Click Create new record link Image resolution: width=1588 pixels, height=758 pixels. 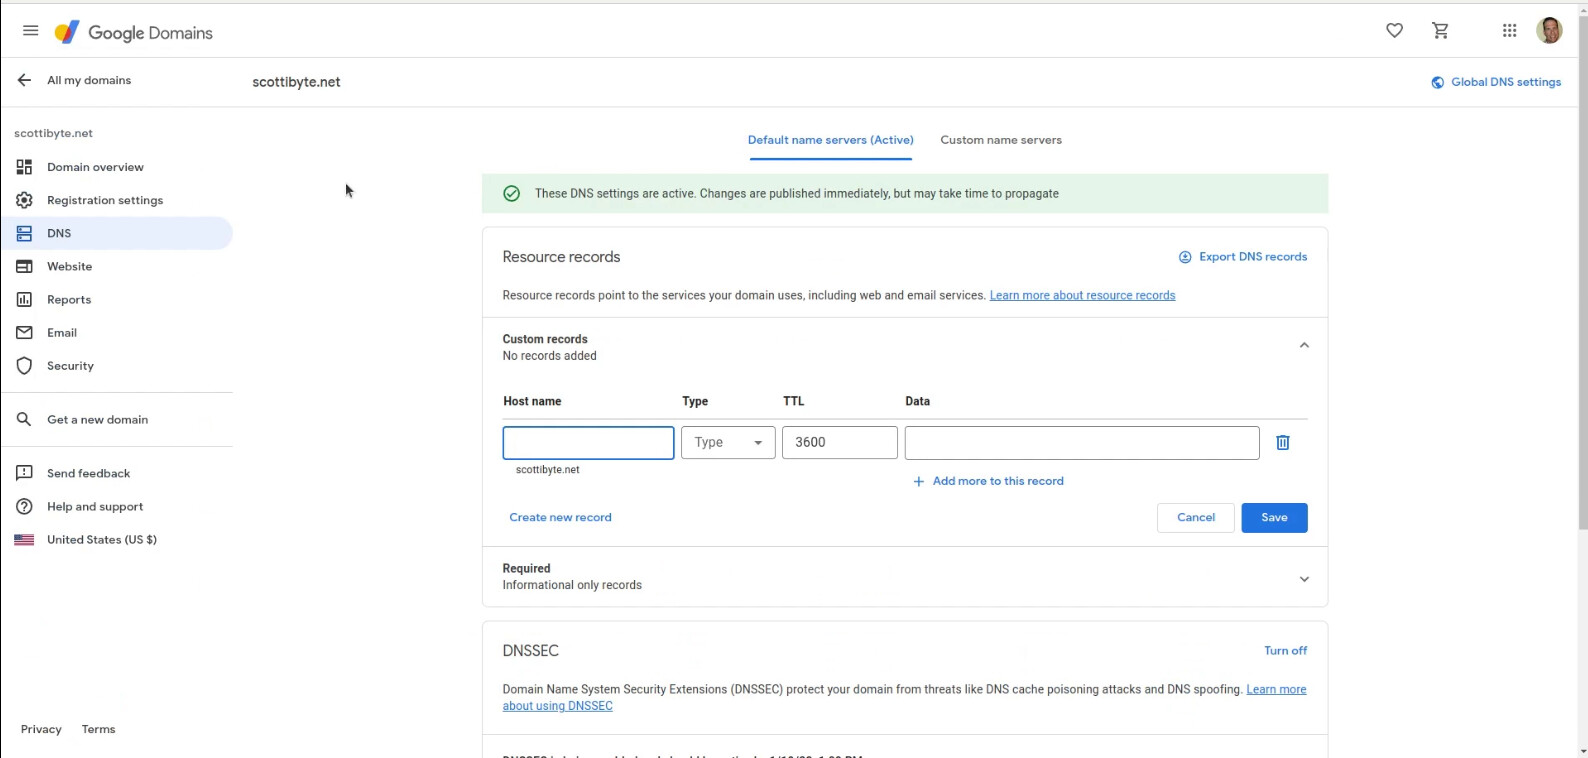click(560, 517)
